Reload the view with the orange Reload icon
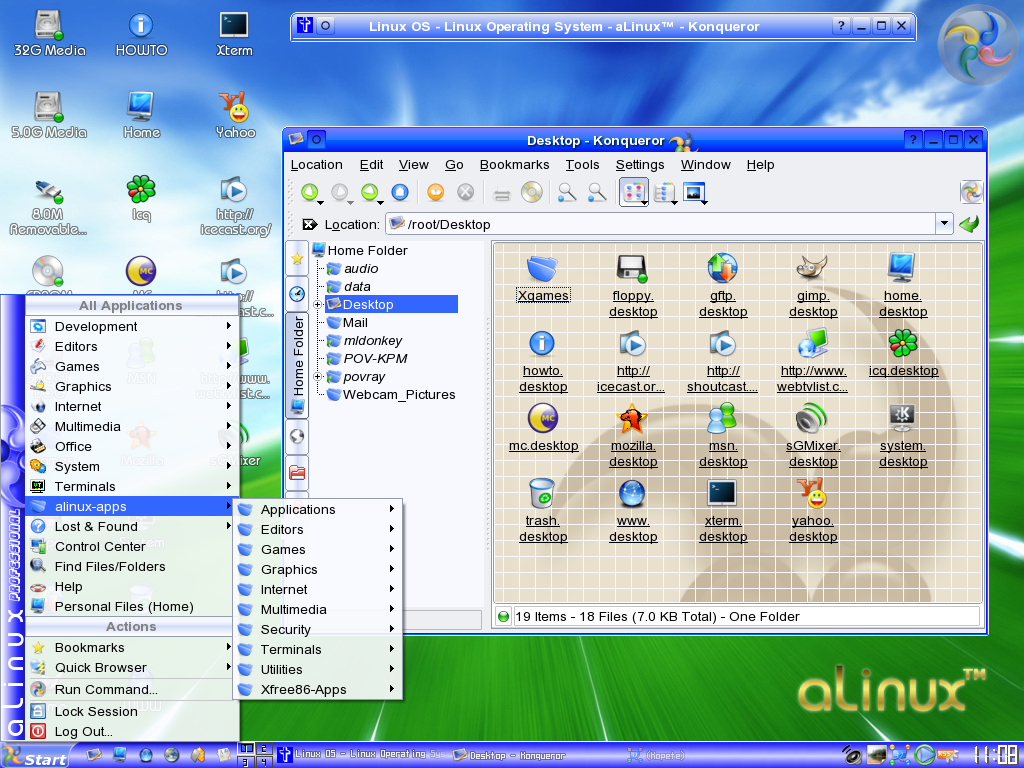 (436, 192)
